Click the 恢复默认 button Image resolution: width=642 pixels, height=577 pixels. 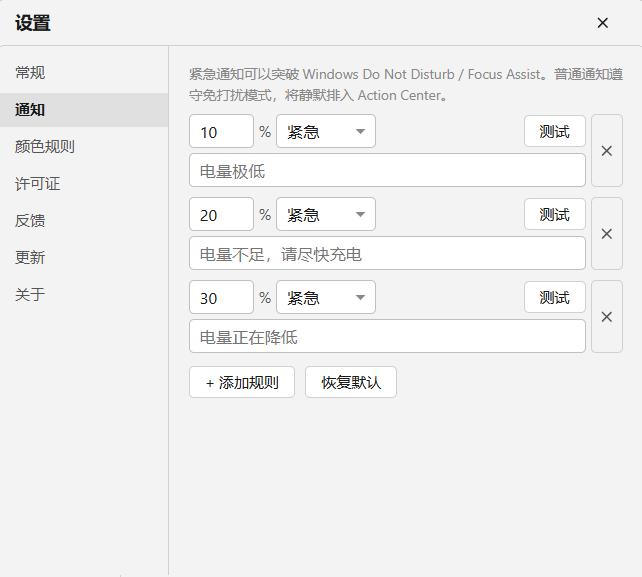tap(351, 382)
